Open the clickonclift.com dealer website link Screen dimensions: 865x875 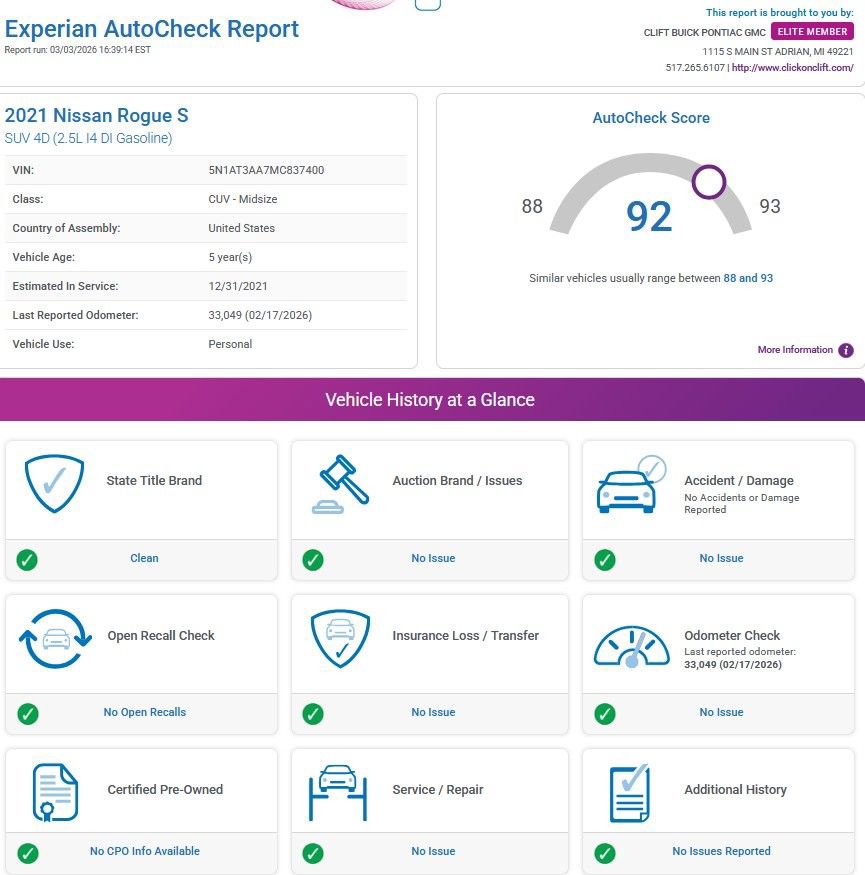pyautogui.click(x=792, y=68)
